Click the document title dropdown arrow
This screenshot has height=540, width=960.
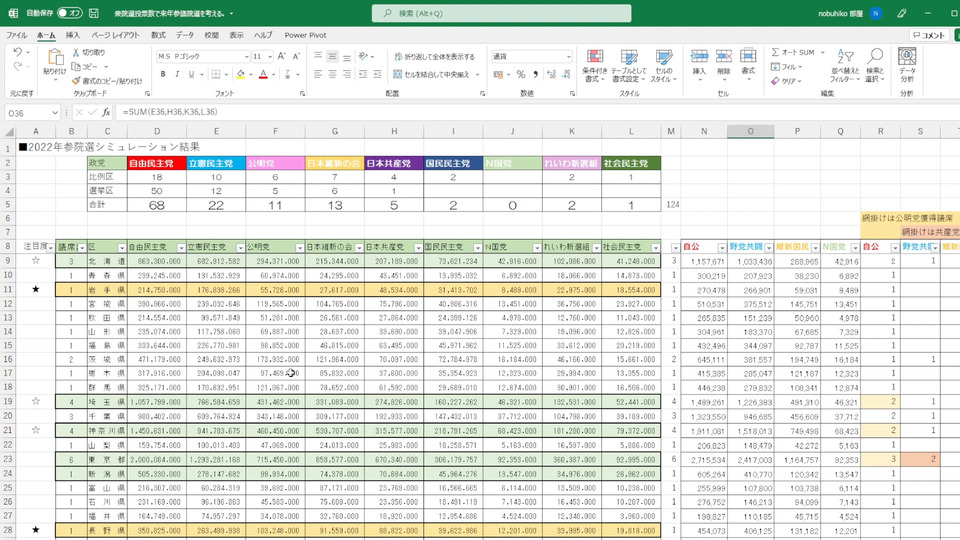(231, 13)
